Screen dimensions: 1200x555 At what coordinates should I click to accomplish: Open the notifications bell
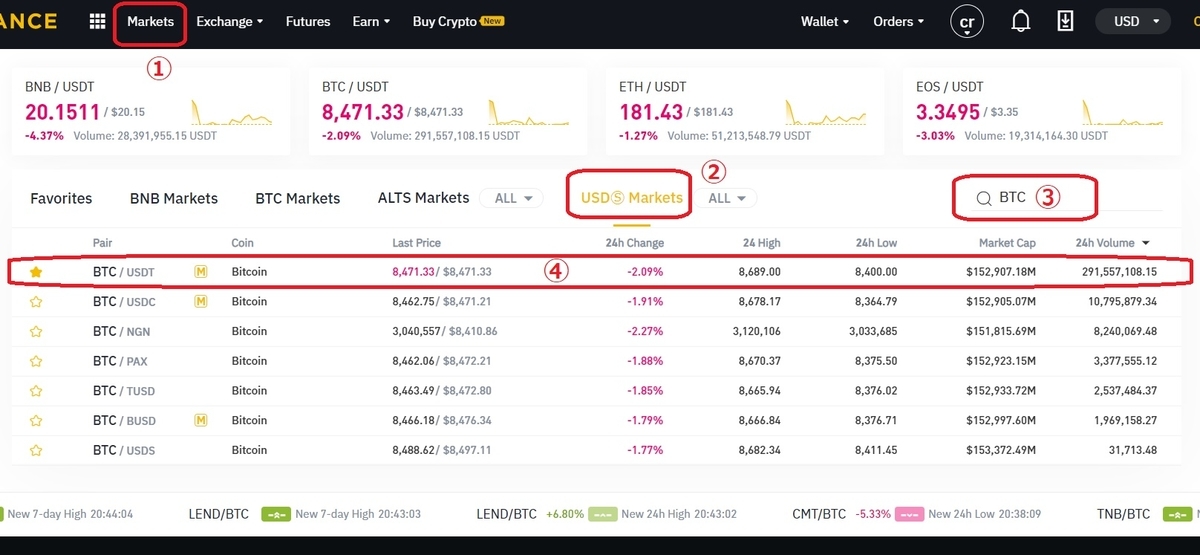tap(1021, 21)
